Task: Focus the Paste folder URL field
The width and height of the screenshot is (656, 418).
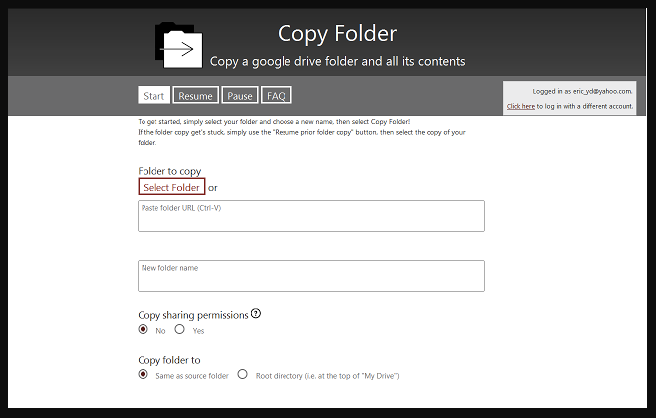Action: 311,216
